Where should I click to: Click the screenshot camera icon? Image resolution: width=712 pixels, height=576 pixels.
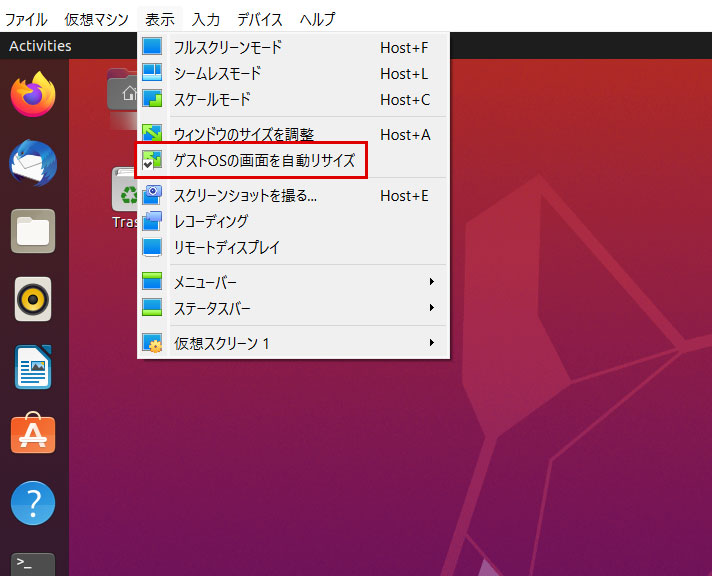152,194
